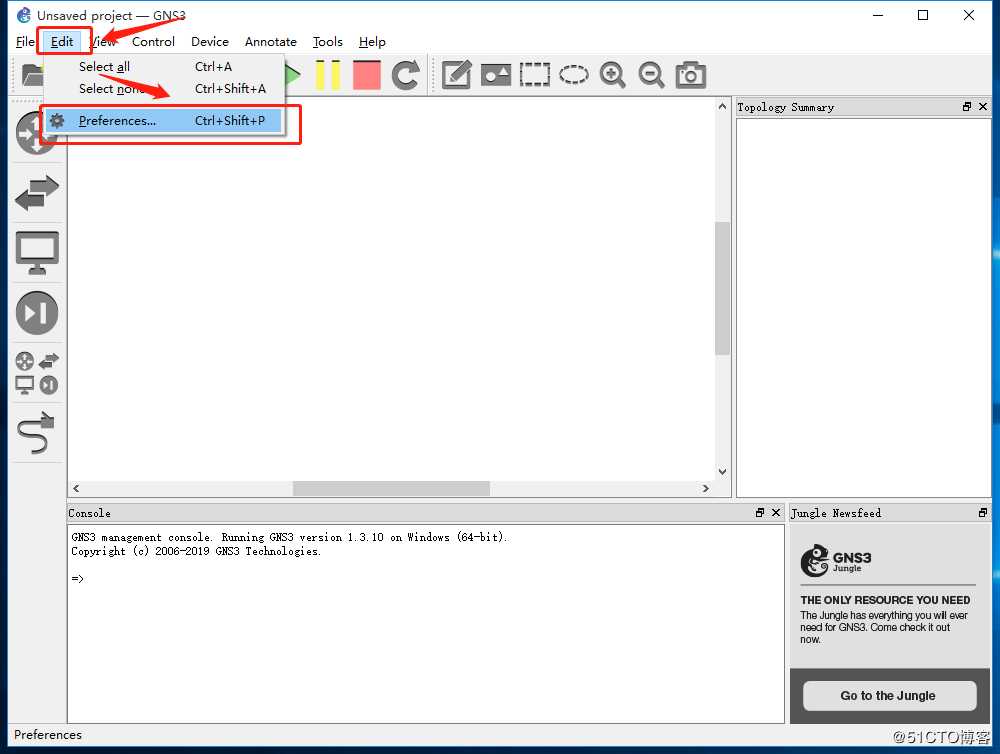Browse switches in the device sidebar

[37, 193]
